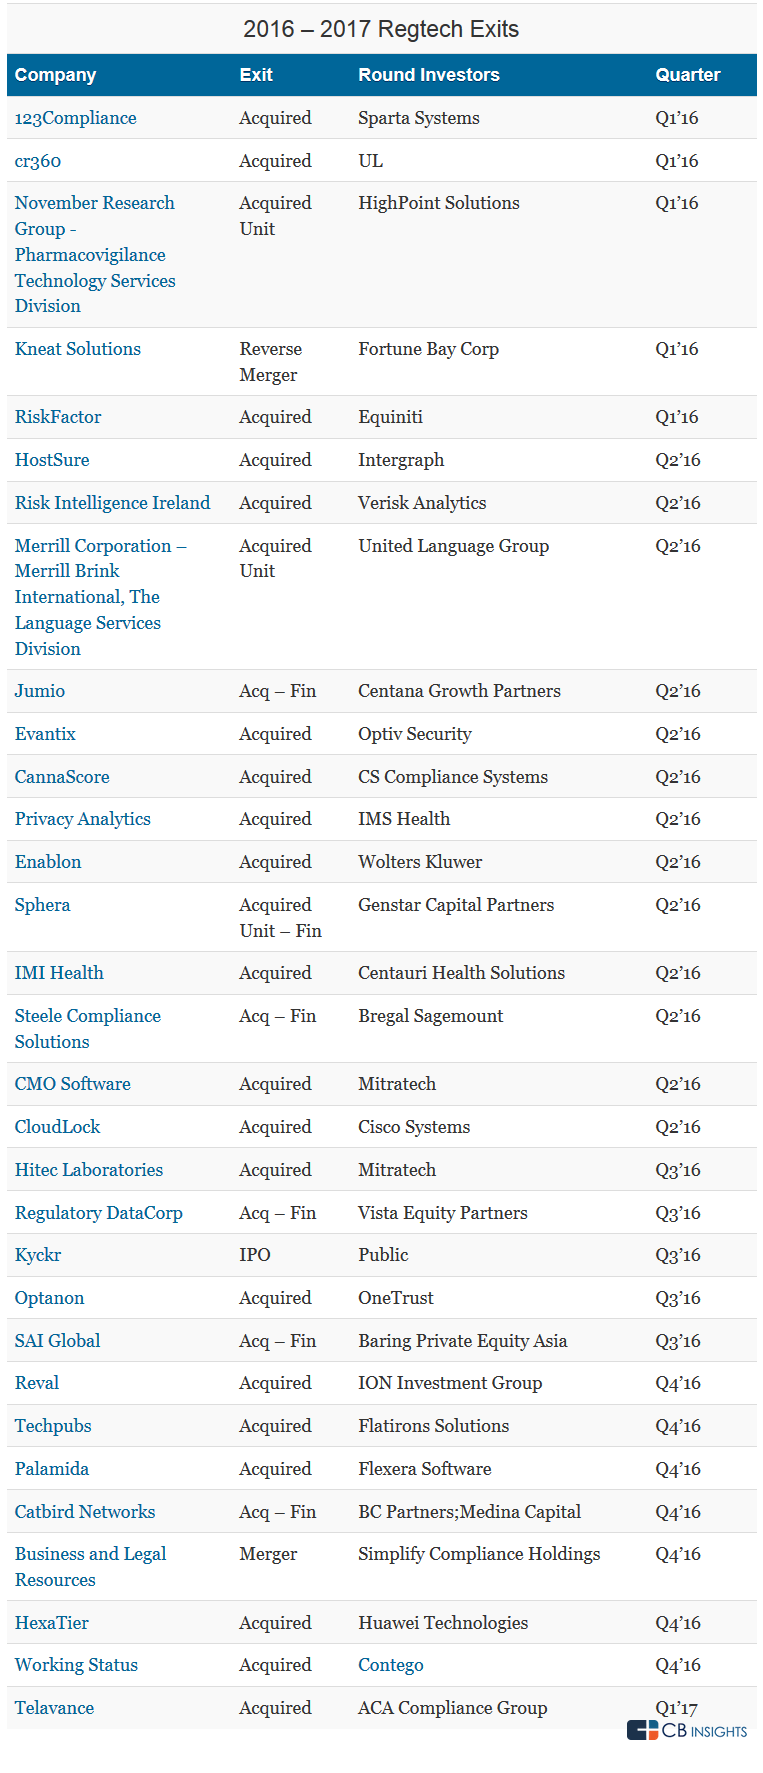763x1773 pixels.
Task: Click the CB Insights logo
Action: [687, 1730]
